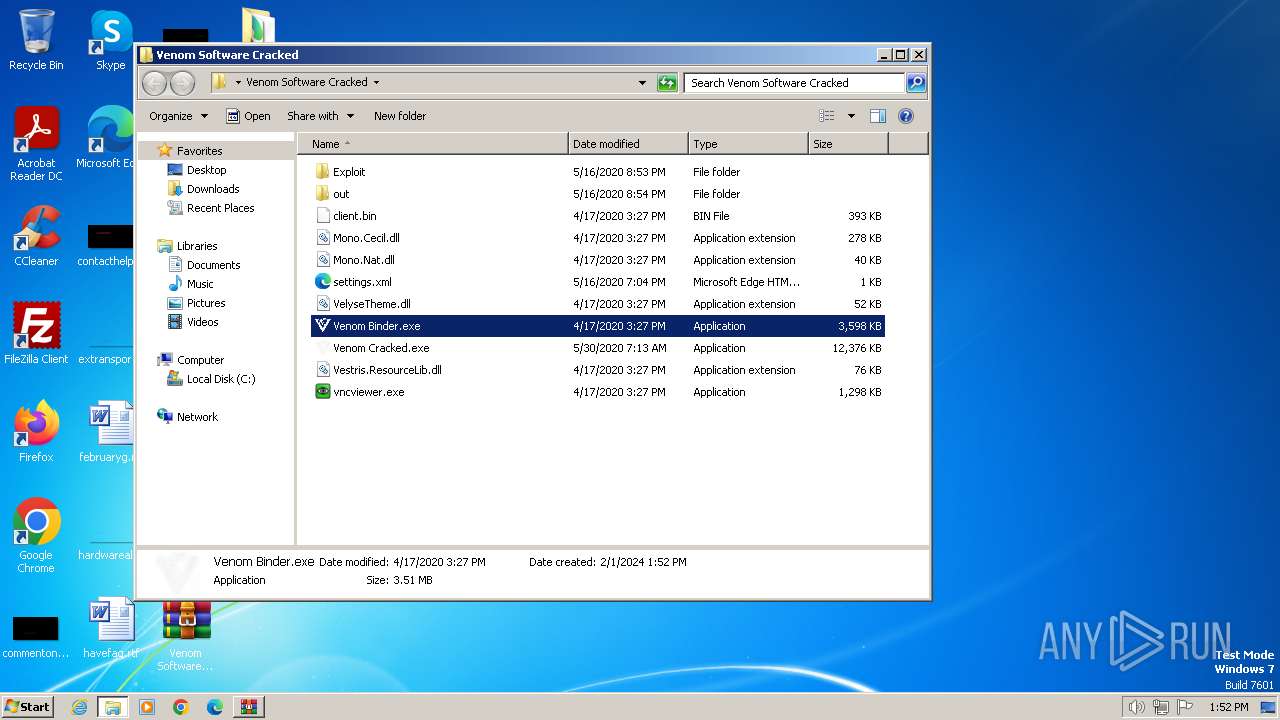Select the Vestris.ResourceLib.dll icon
1280x720 pixels.
click(322, 369)
